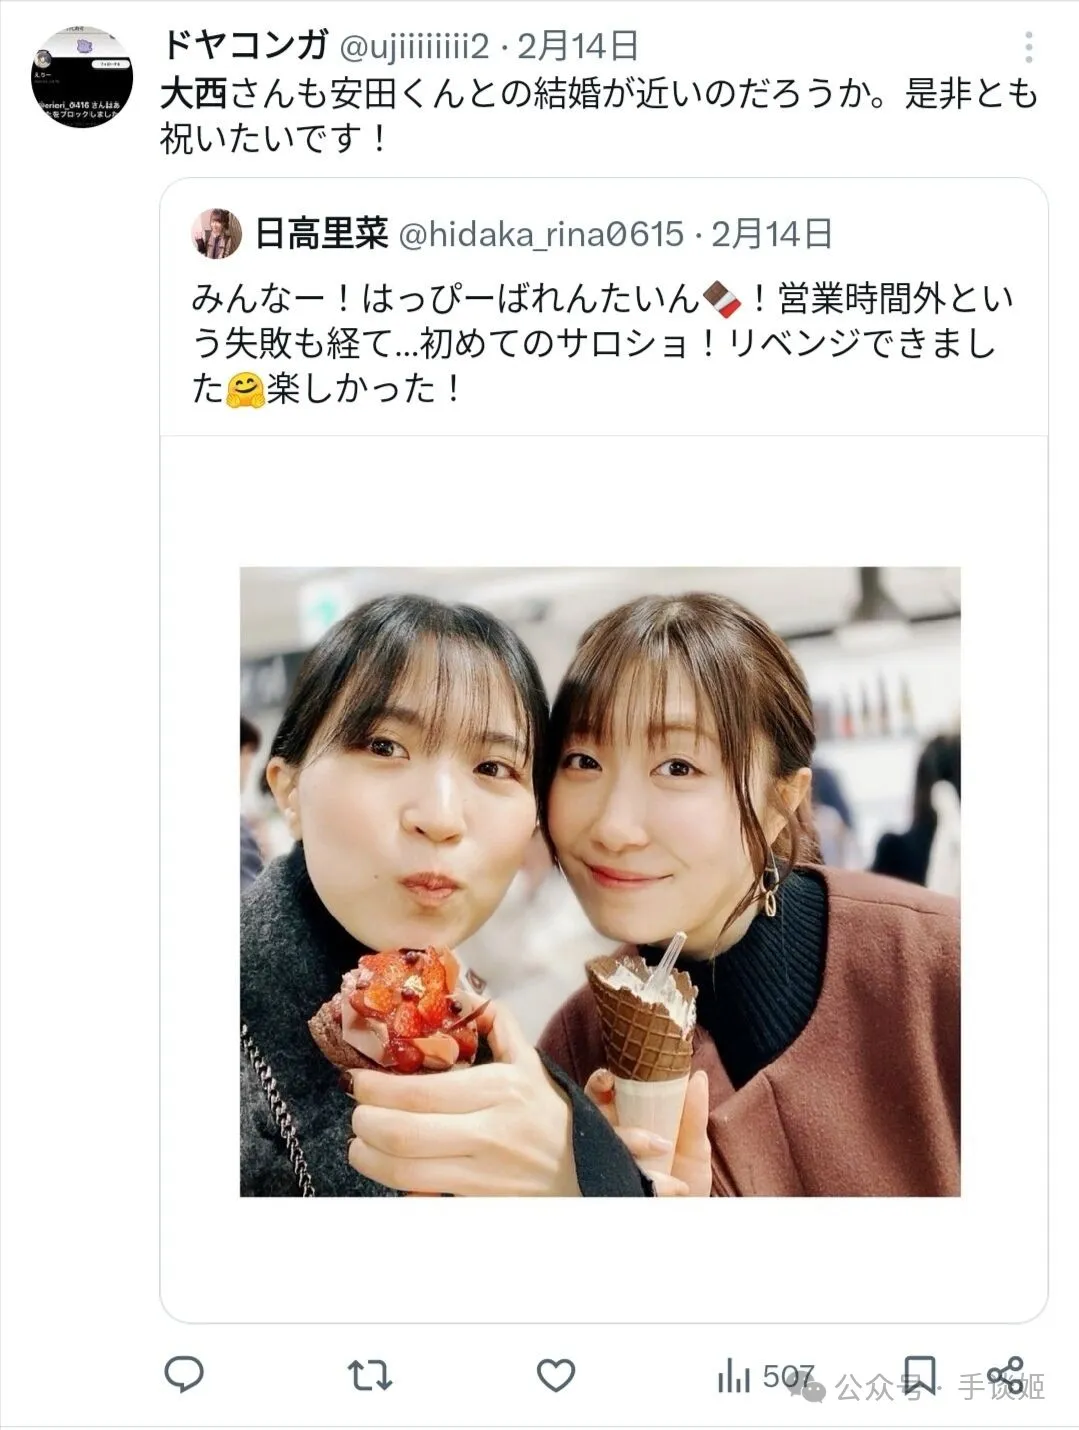
Task: Click the highlighted 大西 keyword
Action: tap(194, 94)
